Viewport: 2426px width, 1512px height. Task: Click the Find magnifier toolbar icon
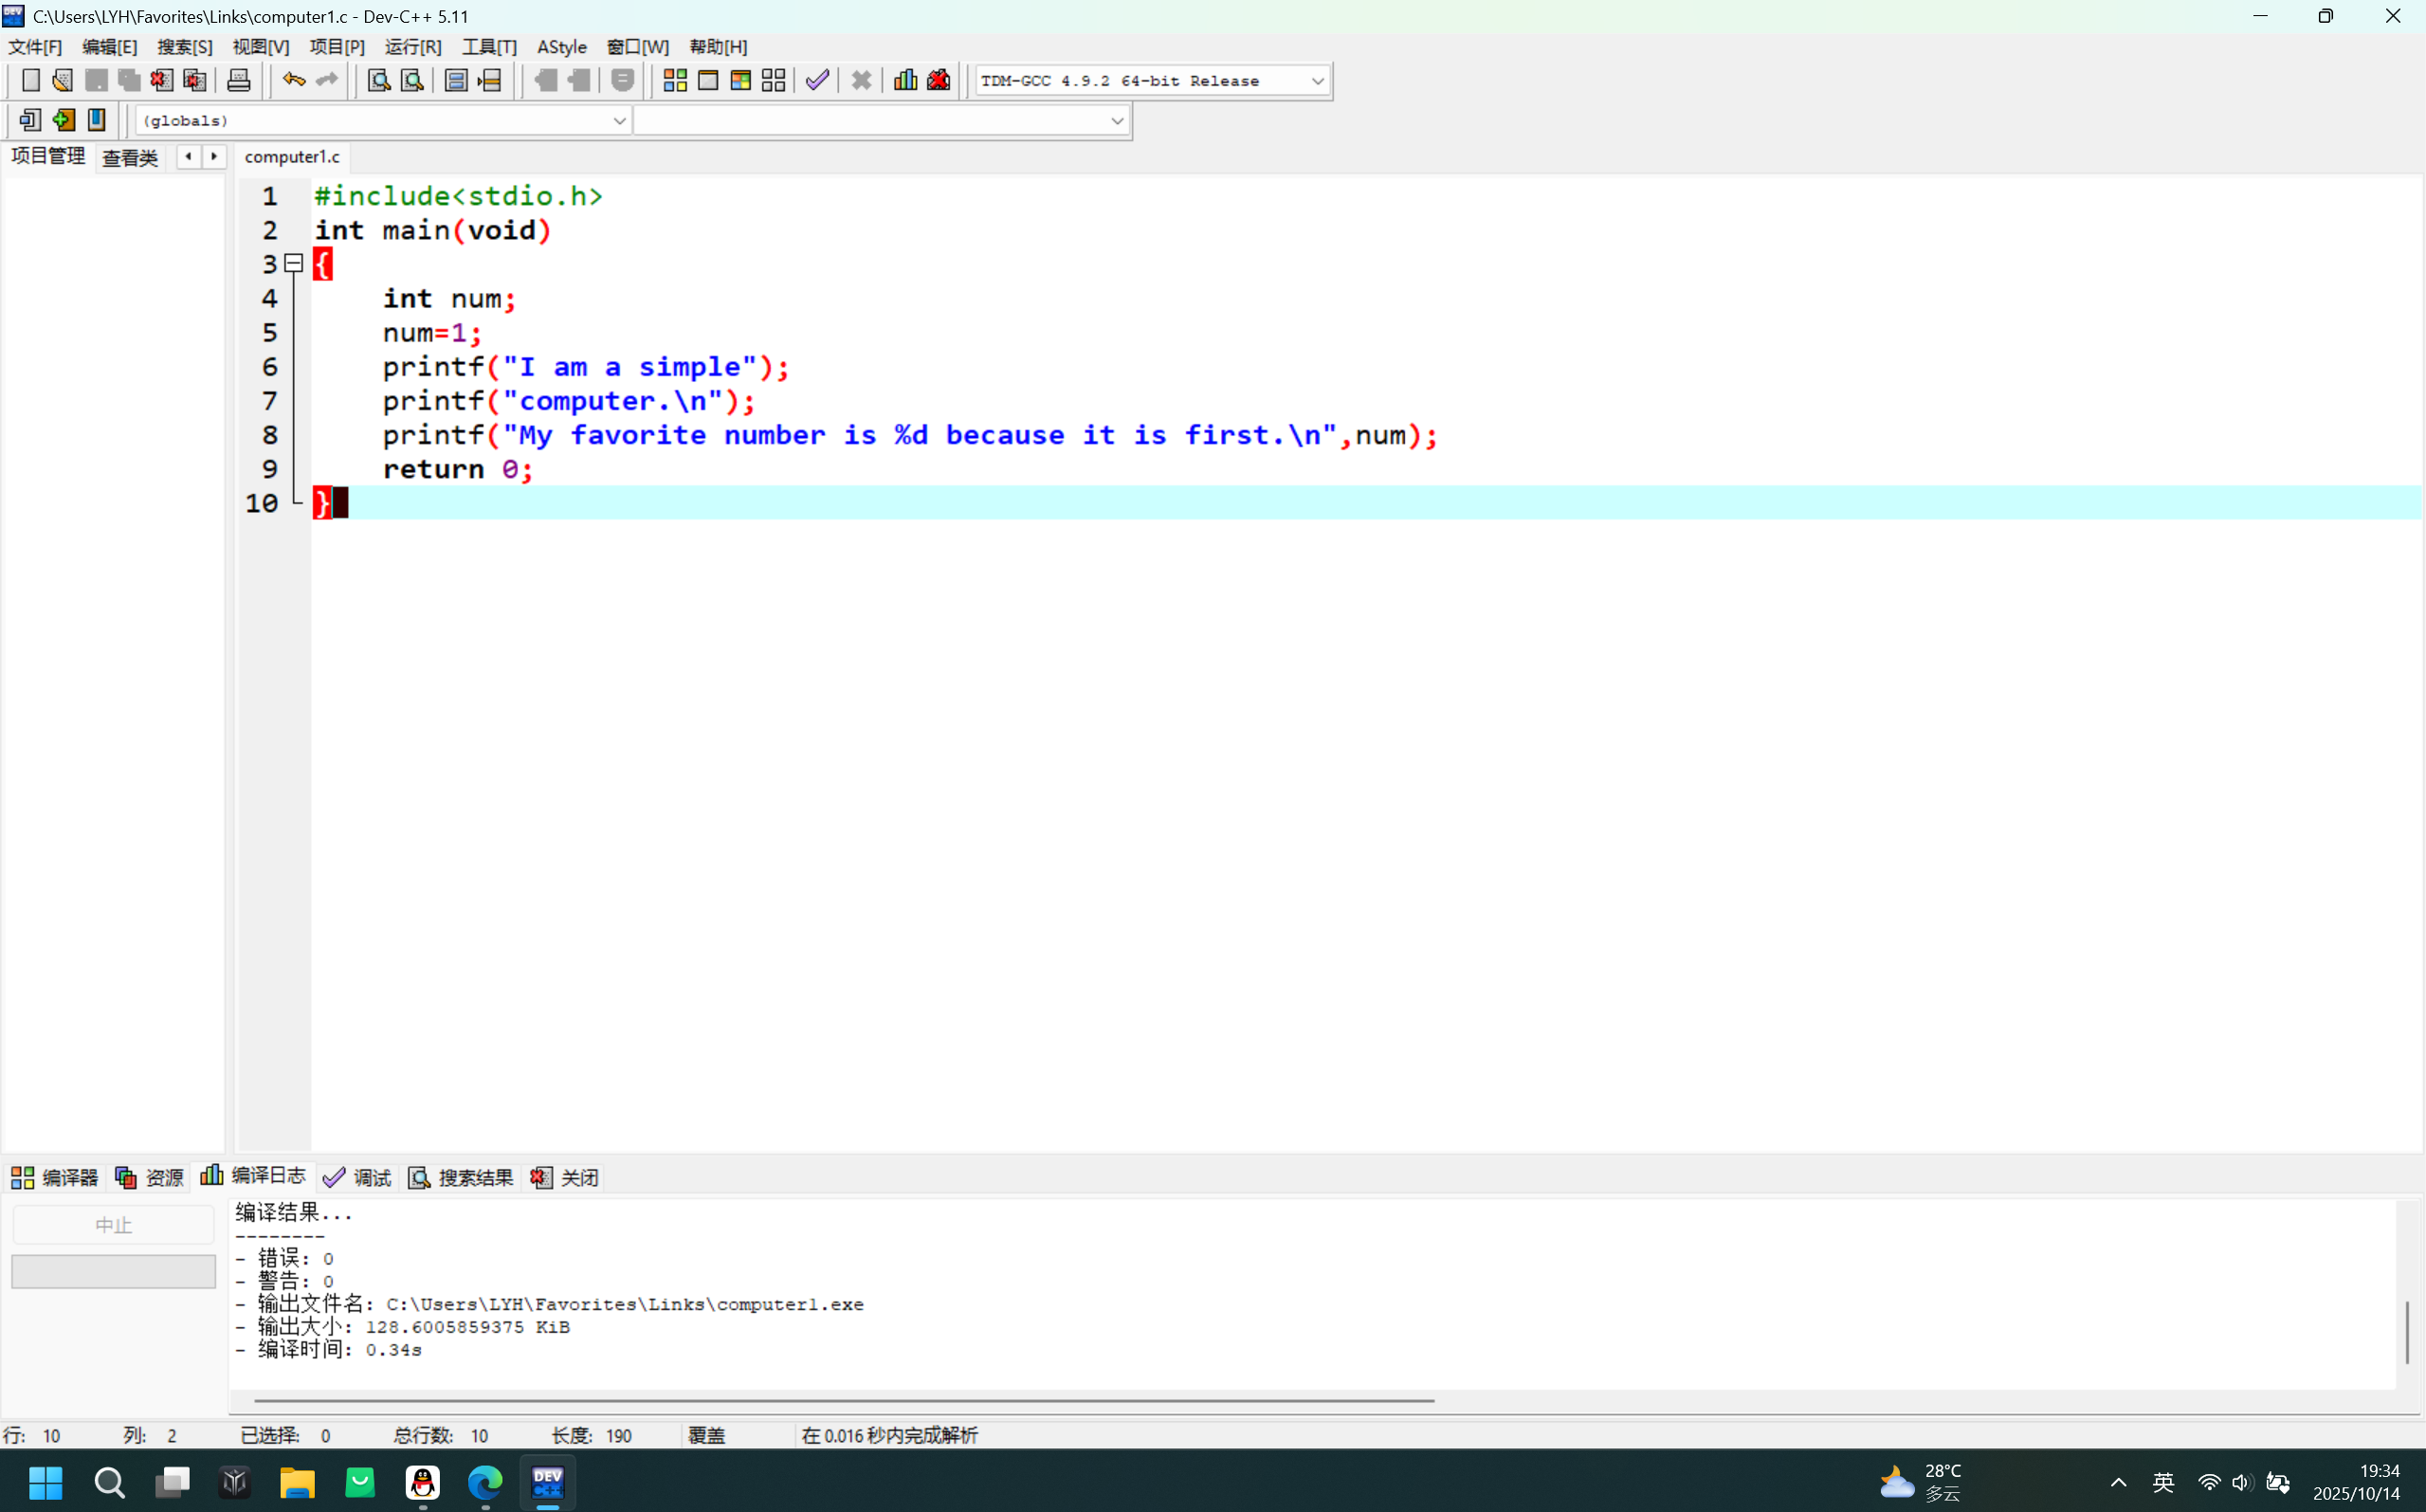tap(378, 80)
